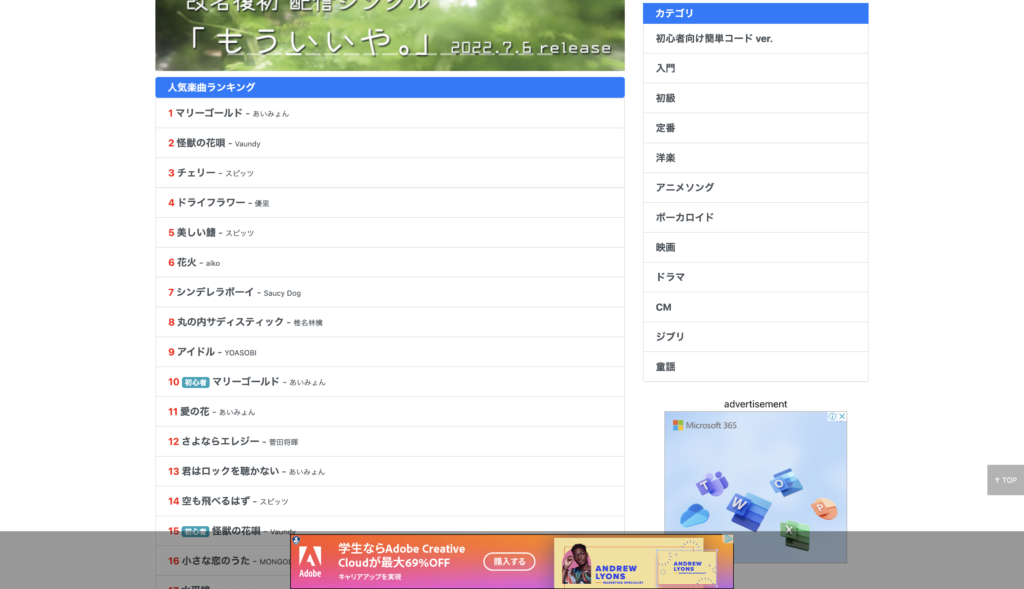Open 怪獣の花唄 by Vaundy at rank 2
This screenshot has width=1024, height=589.
coord(201,143)
